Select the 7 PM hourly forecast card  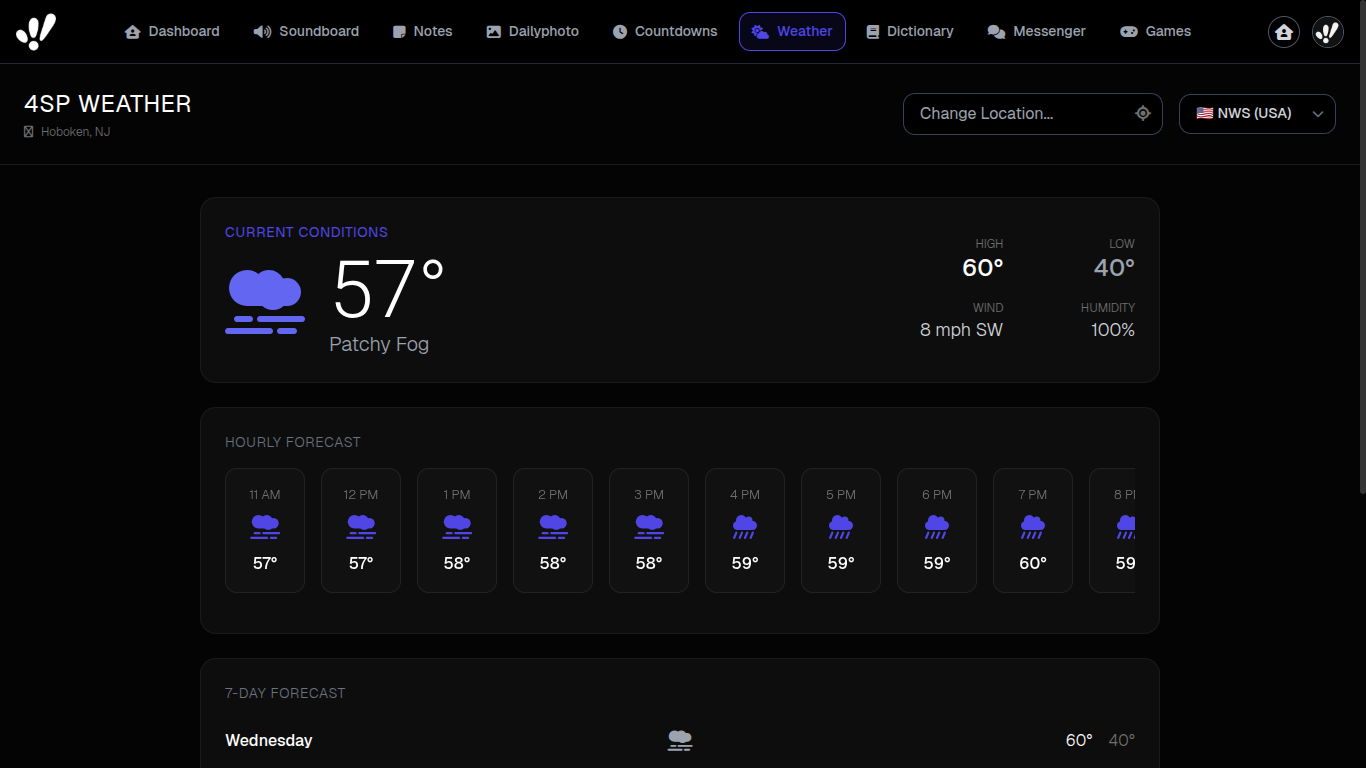1032,530
